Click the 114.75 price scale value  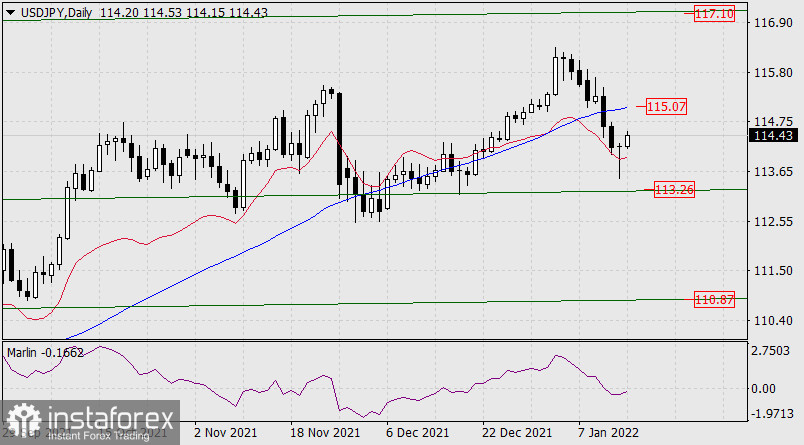[x=773, y=122]
